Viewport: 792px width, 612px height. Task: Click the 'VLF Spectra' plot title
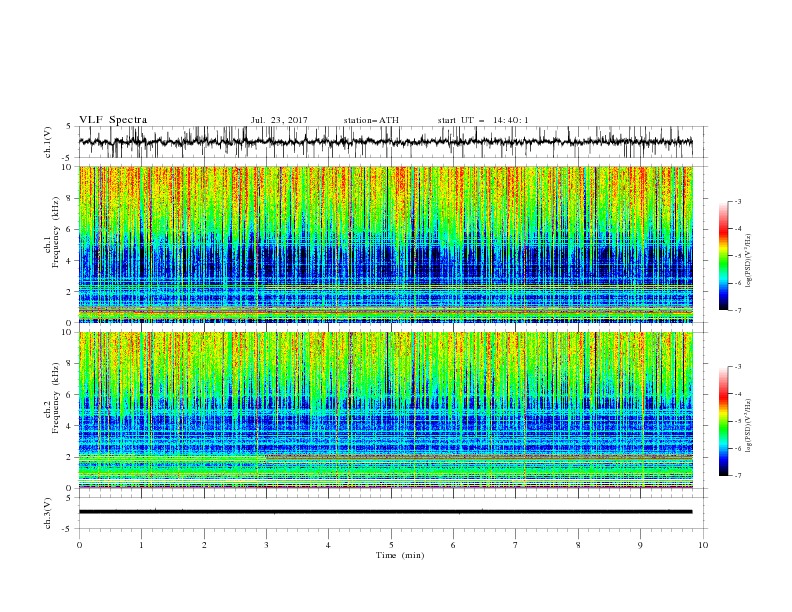coord(113,120)
